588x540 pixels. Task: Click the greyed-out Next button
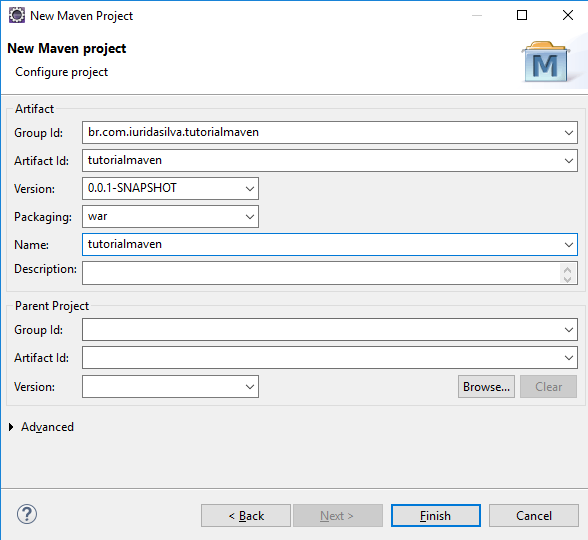pos(338,516)
